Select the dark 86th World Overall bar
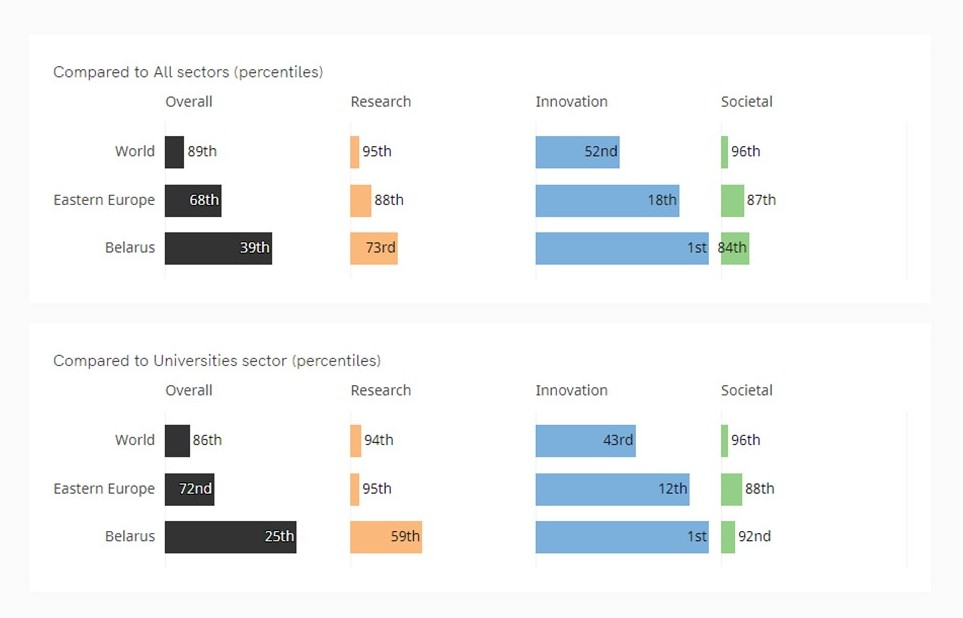The image size is (963, 618). click(177, 441)
